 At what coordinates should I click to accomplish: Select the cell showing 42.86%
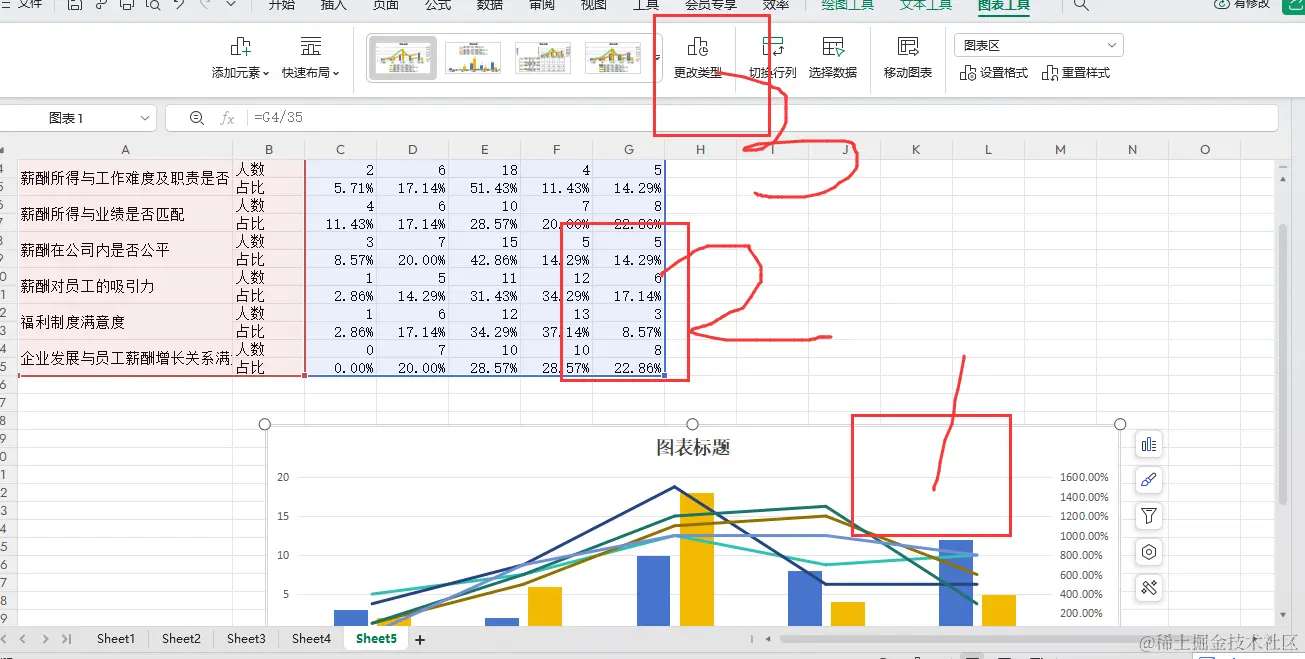(x=485, y=259)
